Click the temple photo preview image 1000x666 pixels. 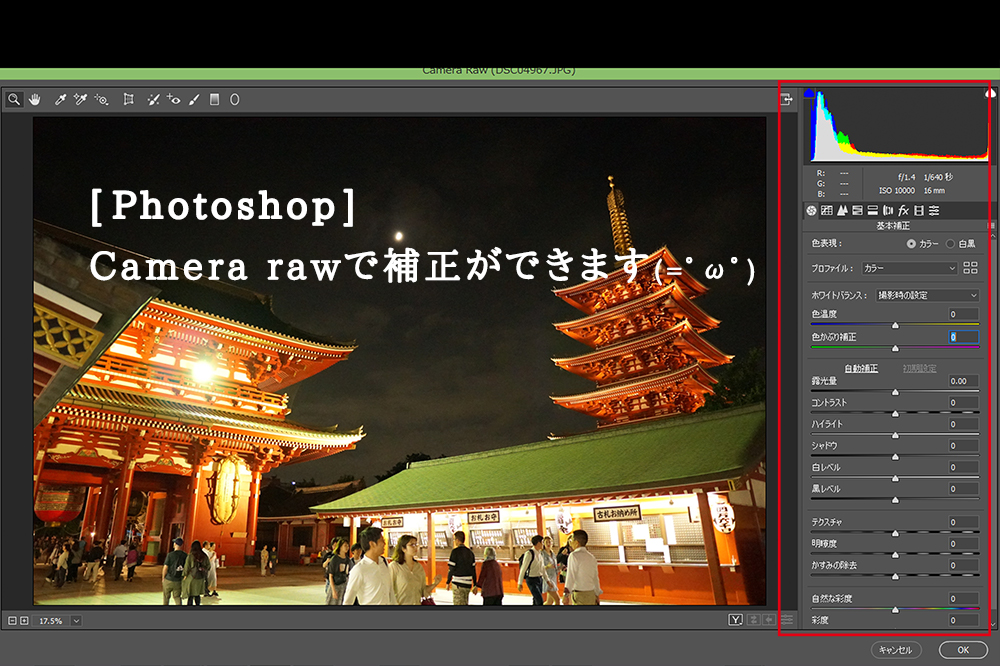point(399,360)
